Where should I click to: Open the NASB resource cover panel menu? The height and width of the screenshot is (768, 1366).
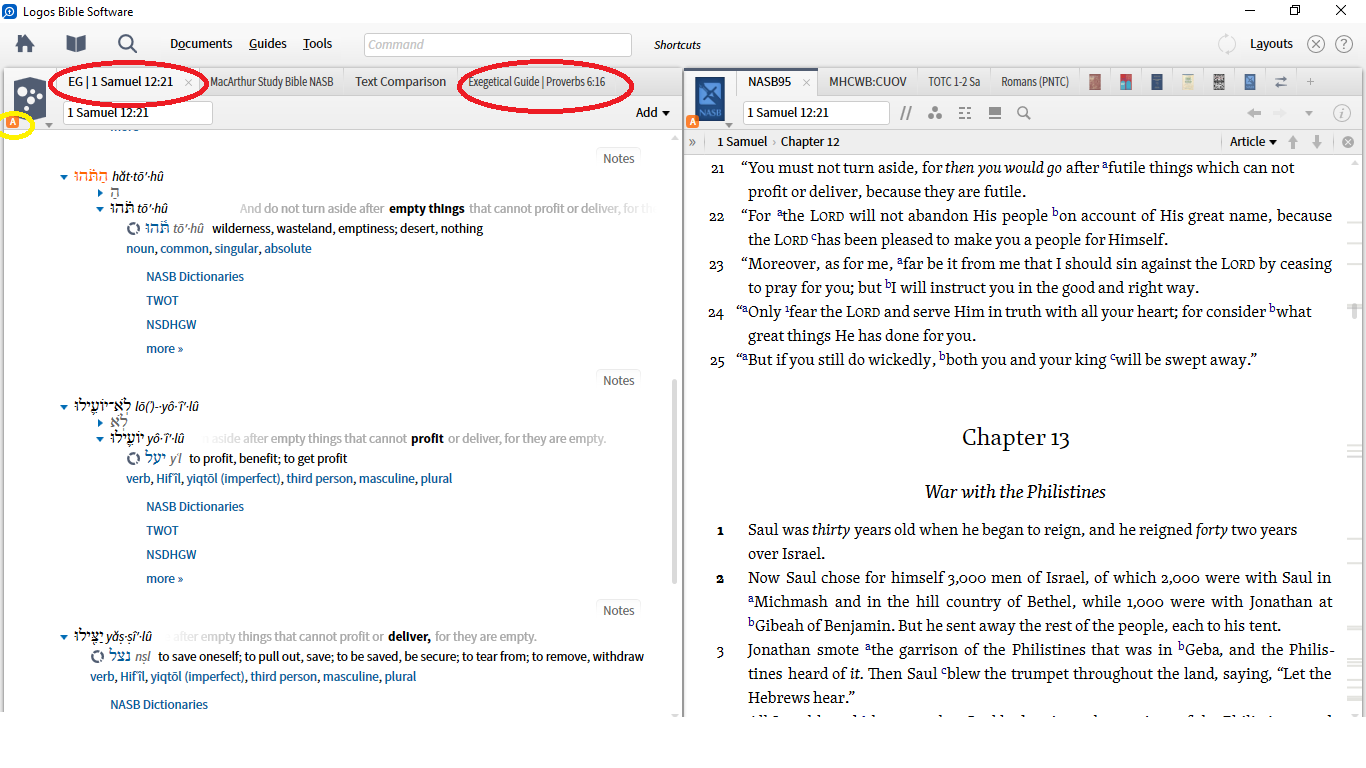tap(708, 99)
